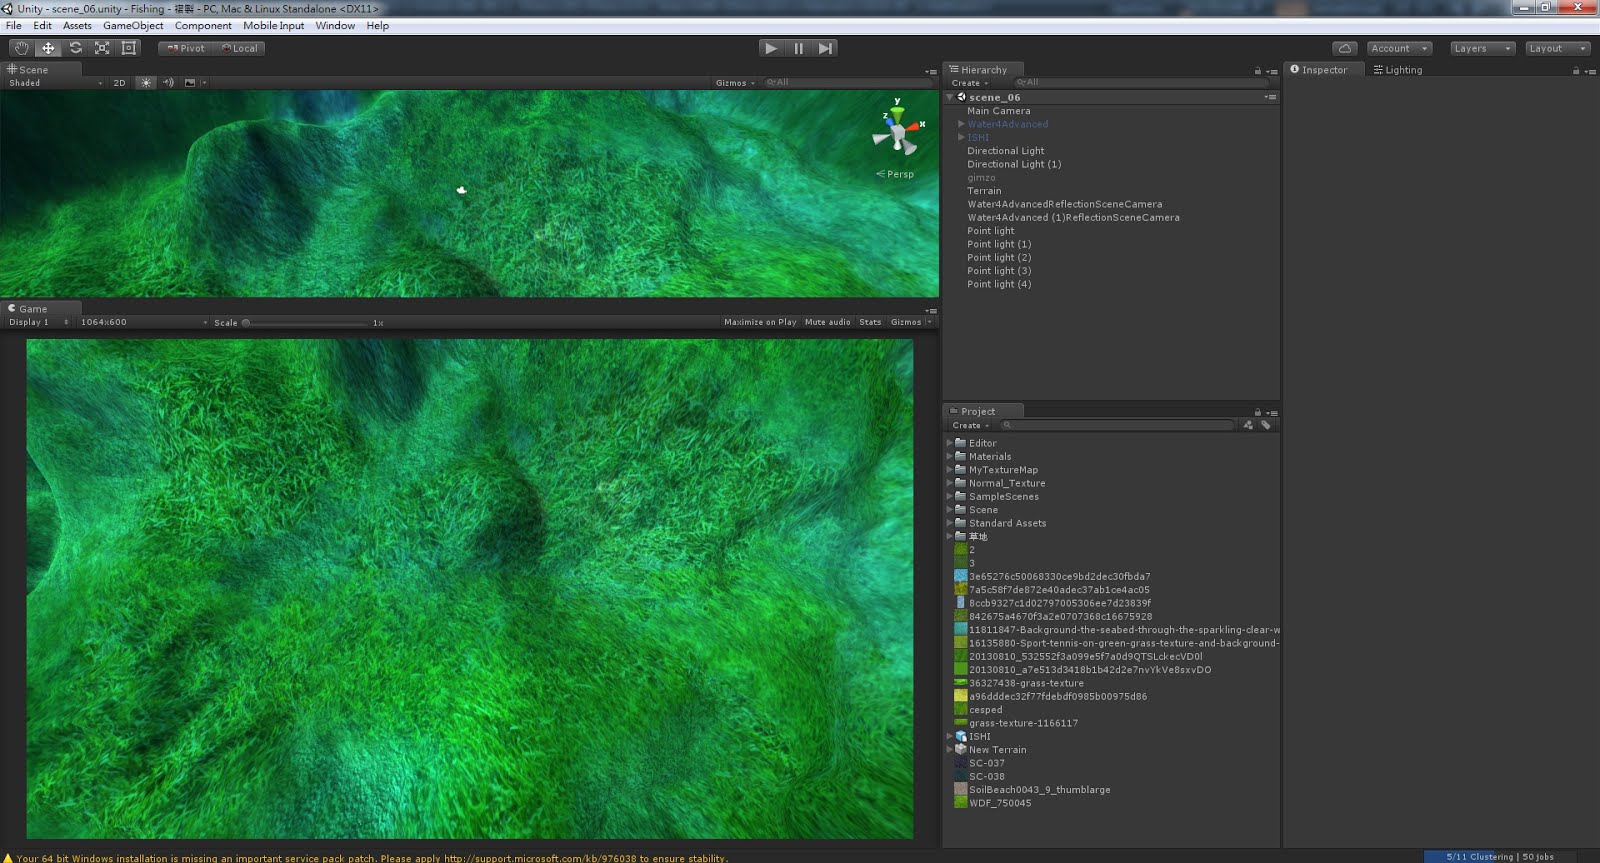
Task: Toggle the Project panel lock icon
Action: pos(1258,412)
